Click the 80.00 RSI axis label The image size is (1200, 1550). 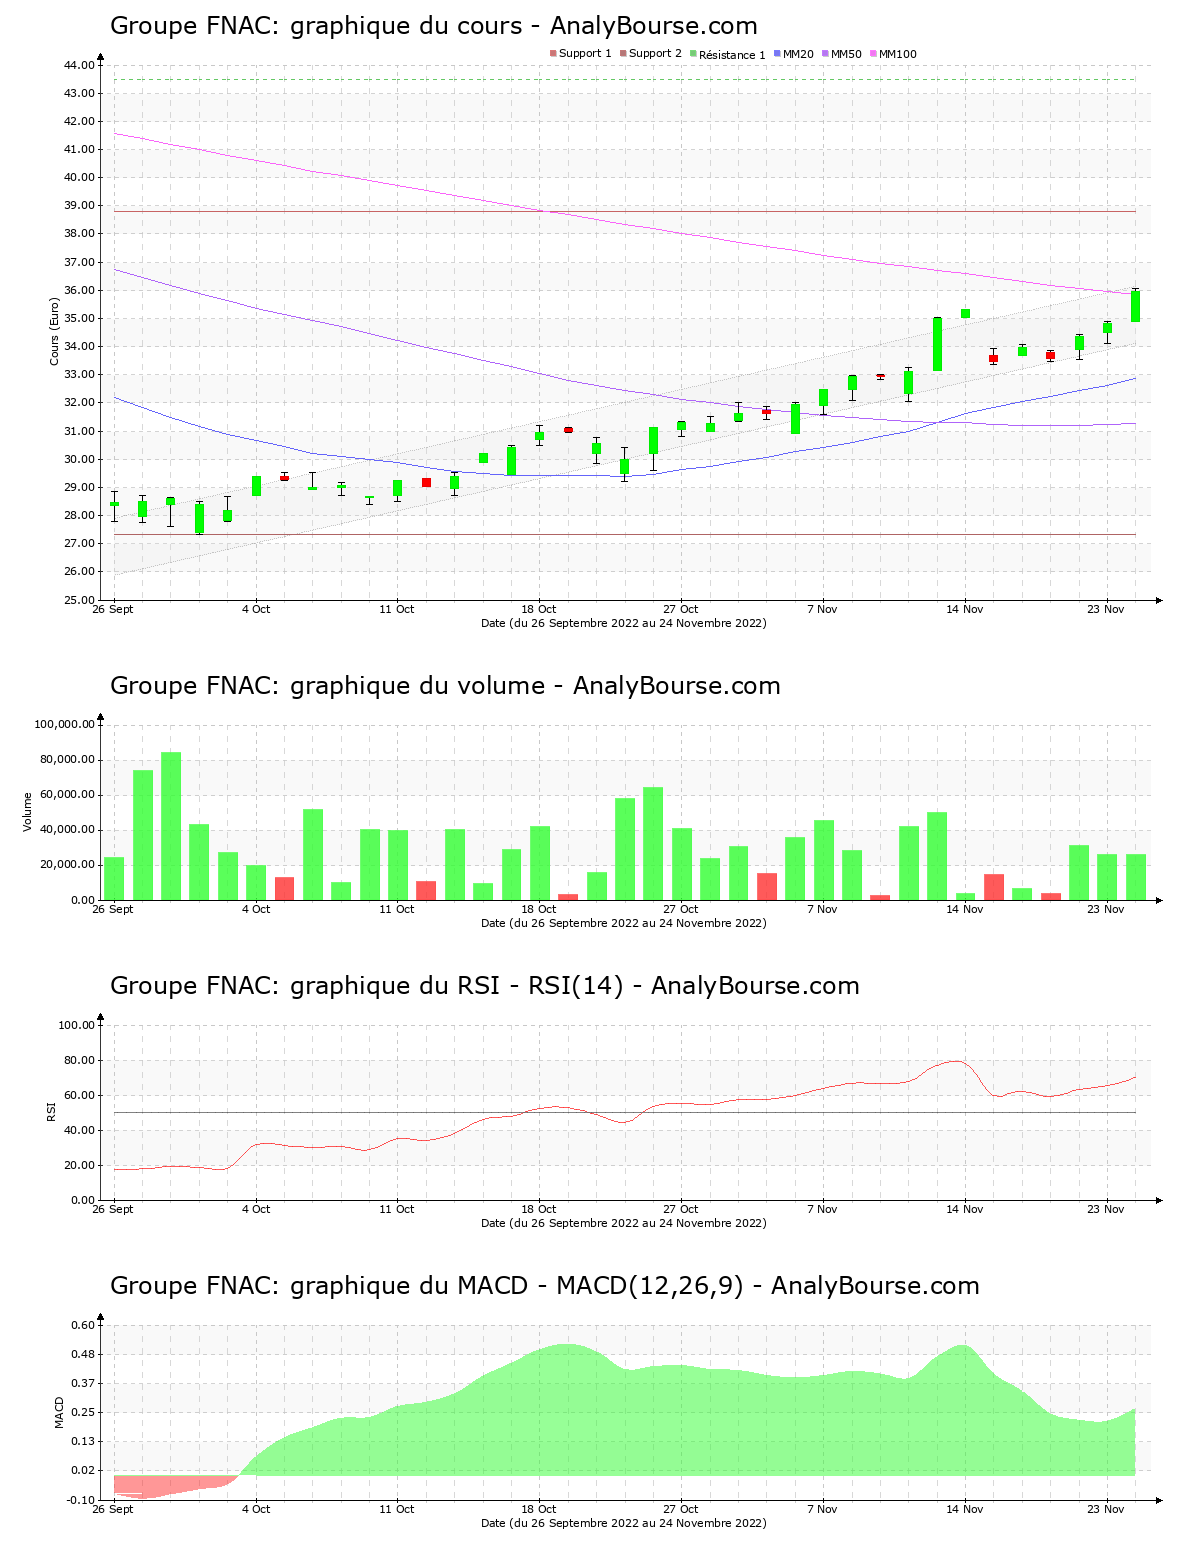coord(79,1060)
